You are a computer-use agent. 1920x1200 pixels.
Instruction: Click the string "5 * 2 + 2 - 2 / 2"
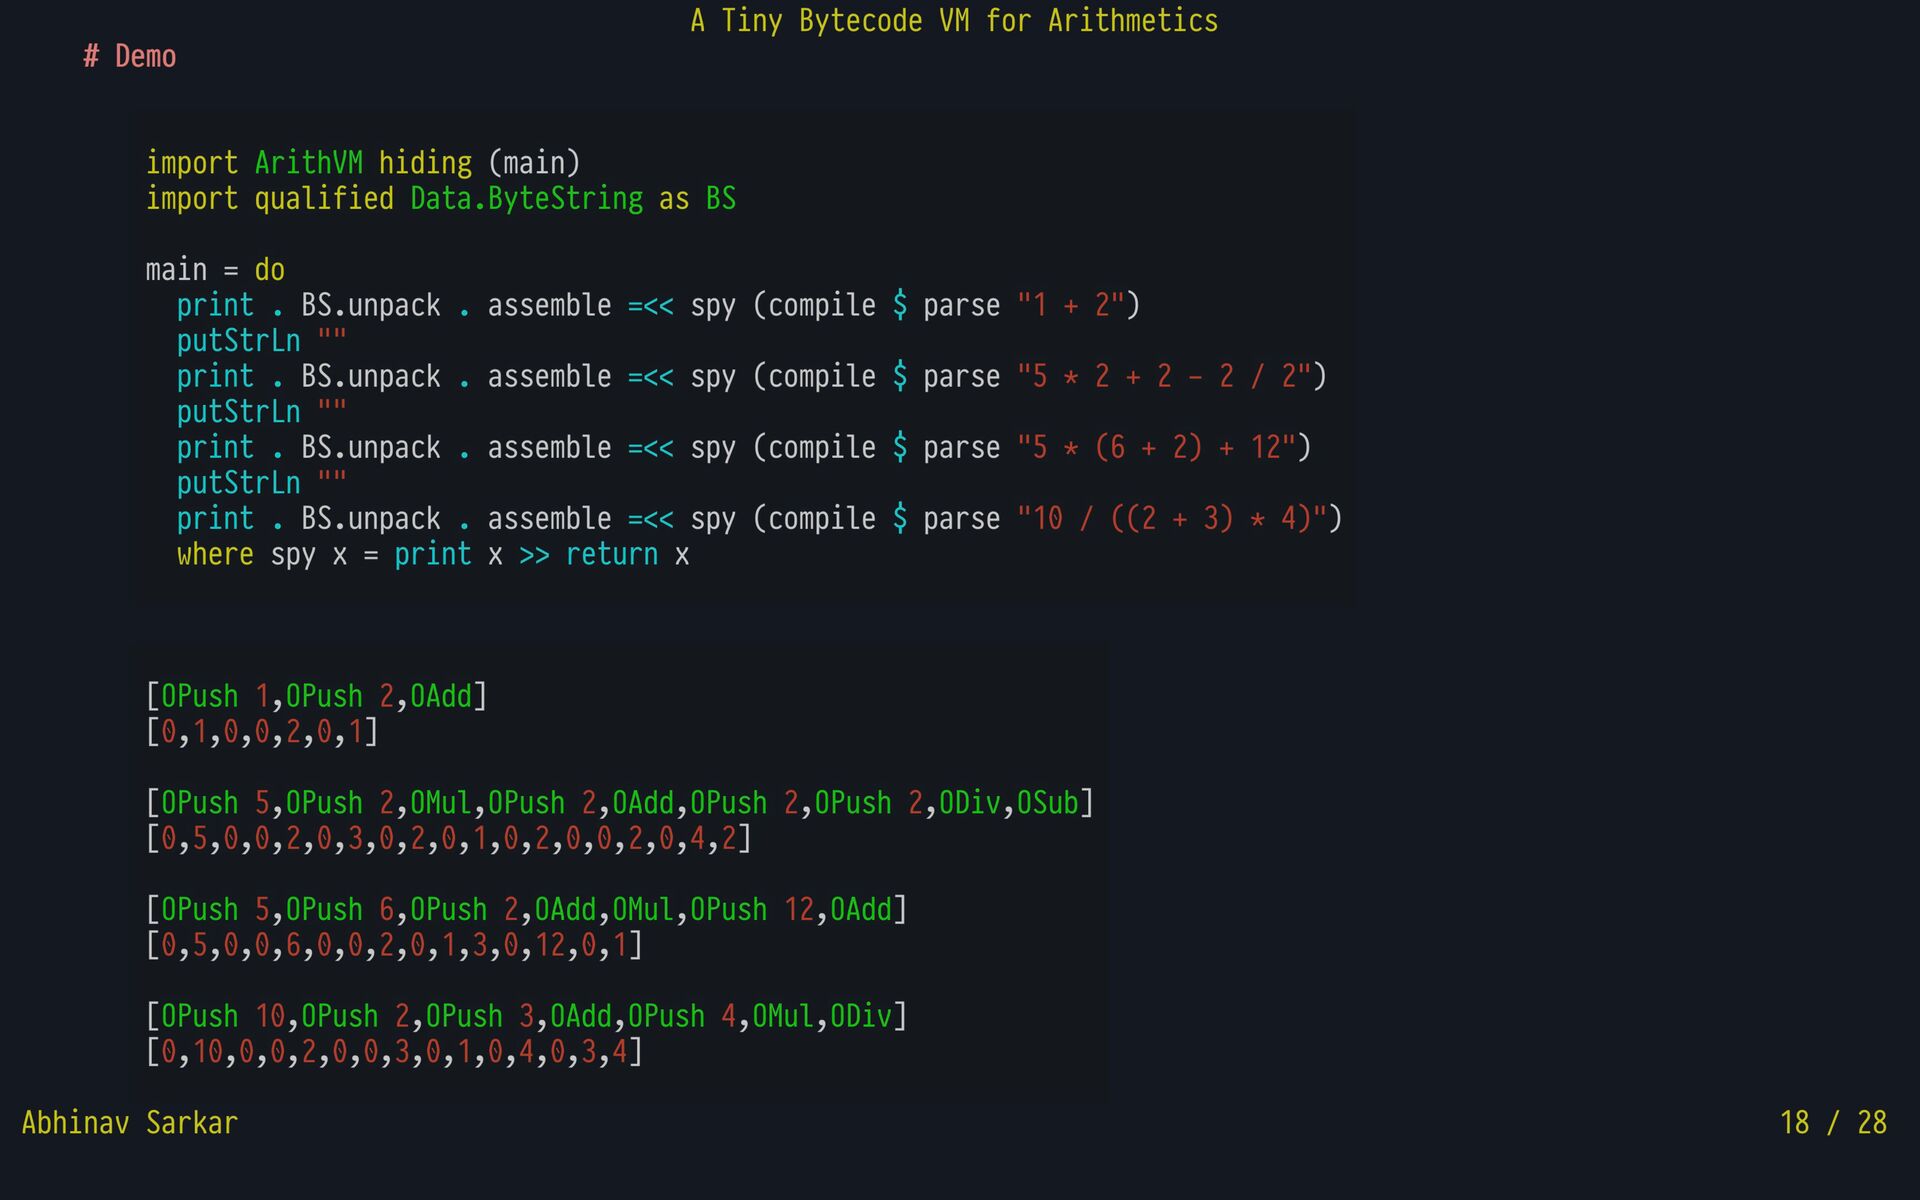1164,377
